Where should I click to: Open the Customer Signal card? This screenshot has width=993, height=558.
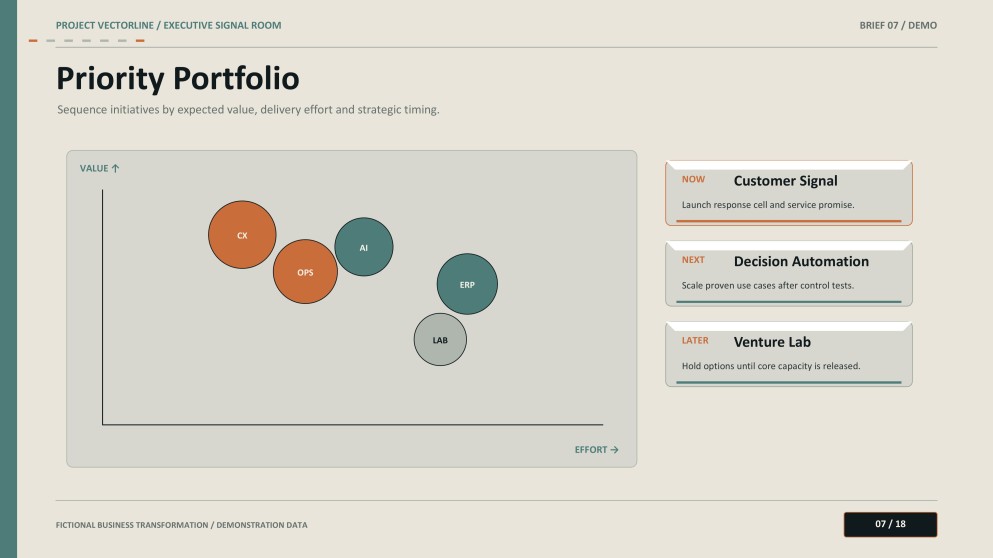[788, 193]
